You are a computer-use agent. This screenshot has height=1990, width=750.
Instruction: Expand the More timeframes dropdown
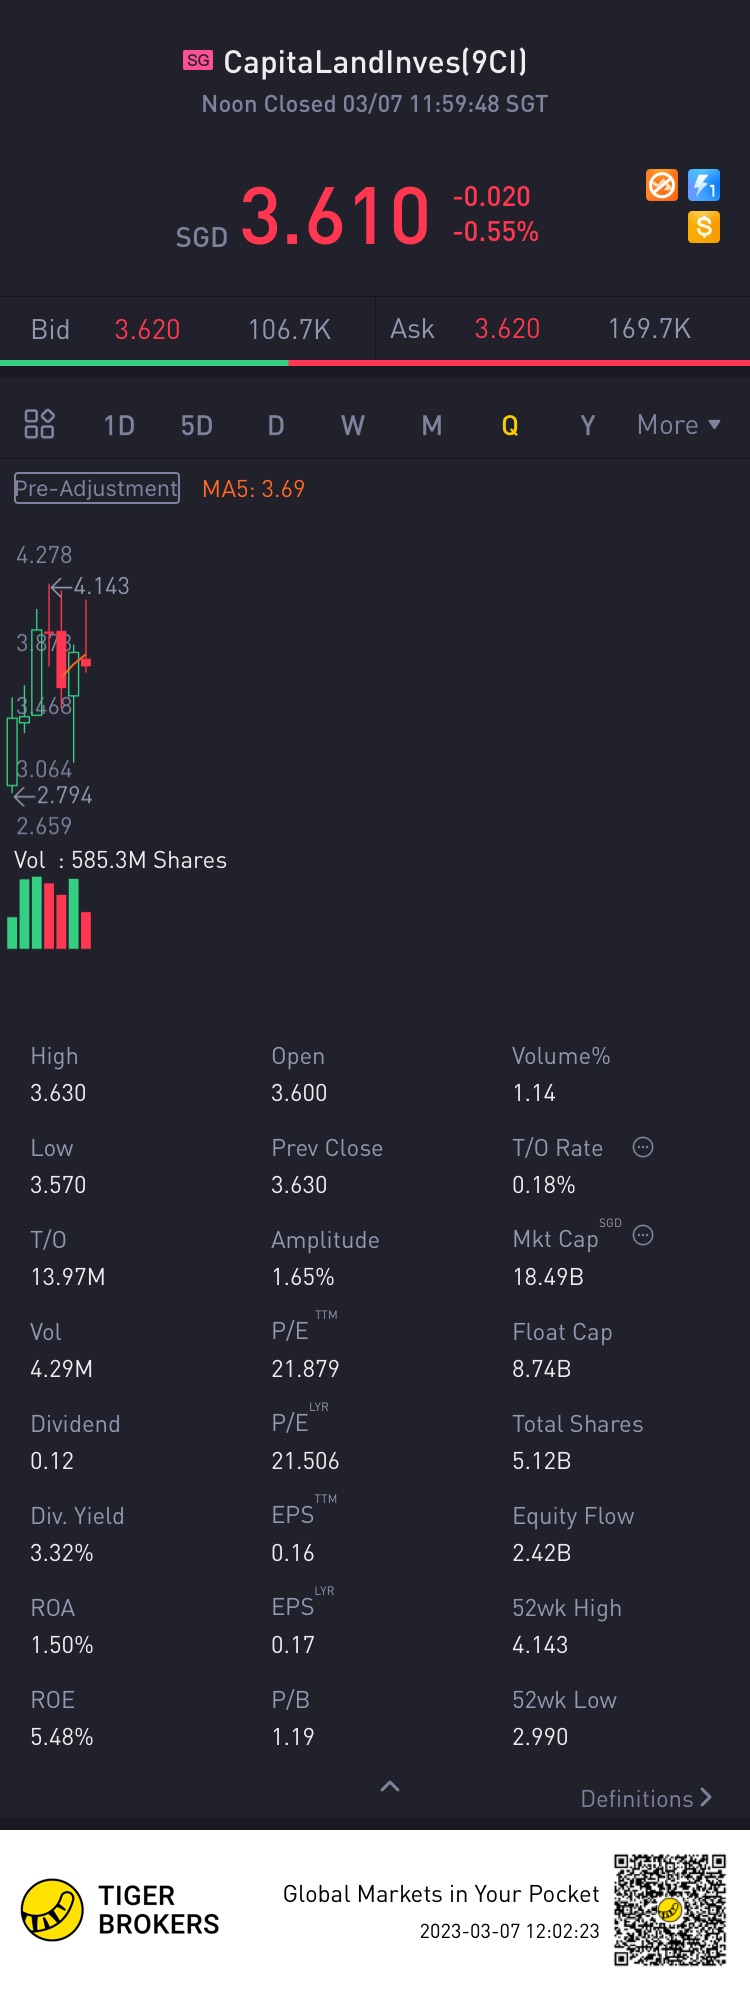point(678,425)
